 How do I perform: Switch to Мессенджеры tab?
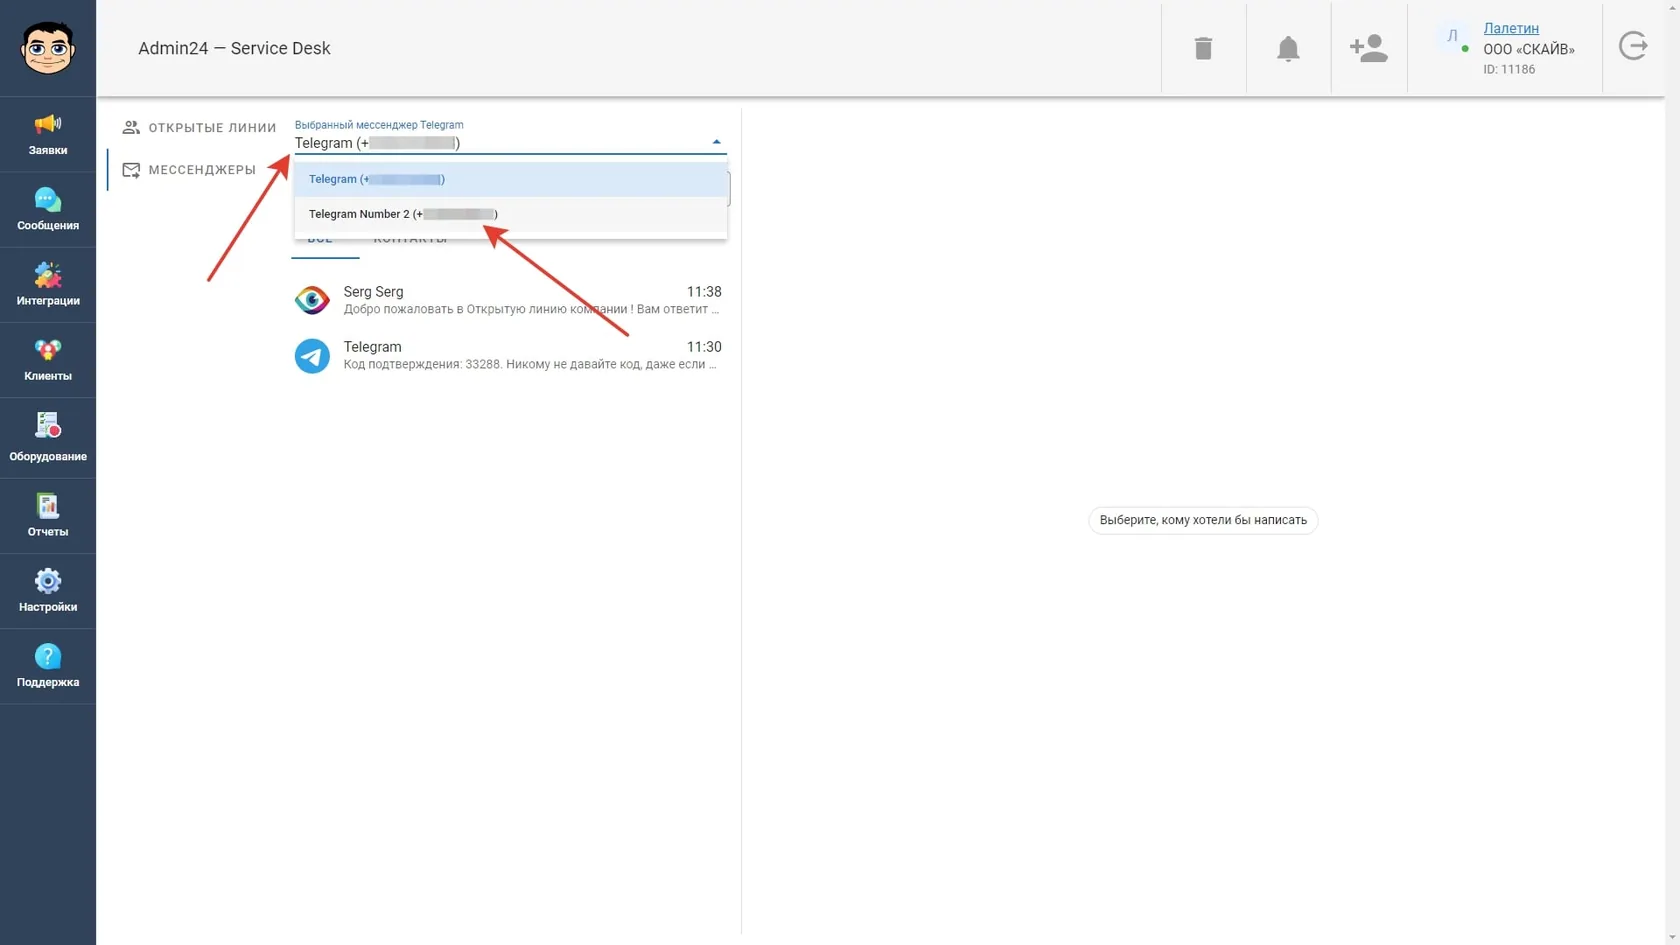pos(189,170)
